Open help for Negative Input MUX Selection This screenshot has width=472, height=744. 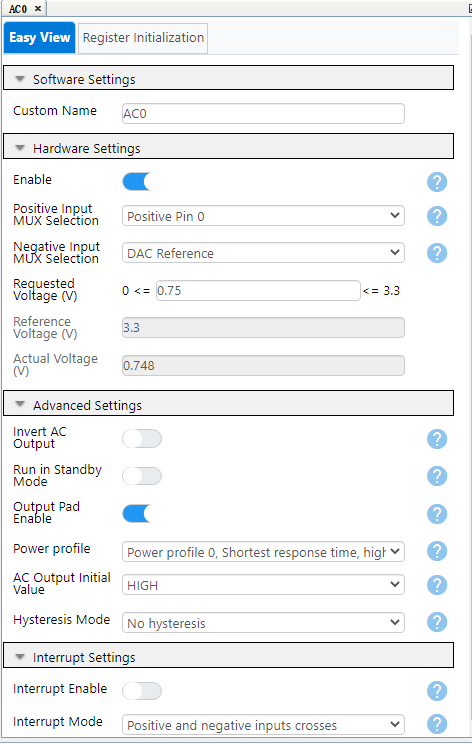437,253
